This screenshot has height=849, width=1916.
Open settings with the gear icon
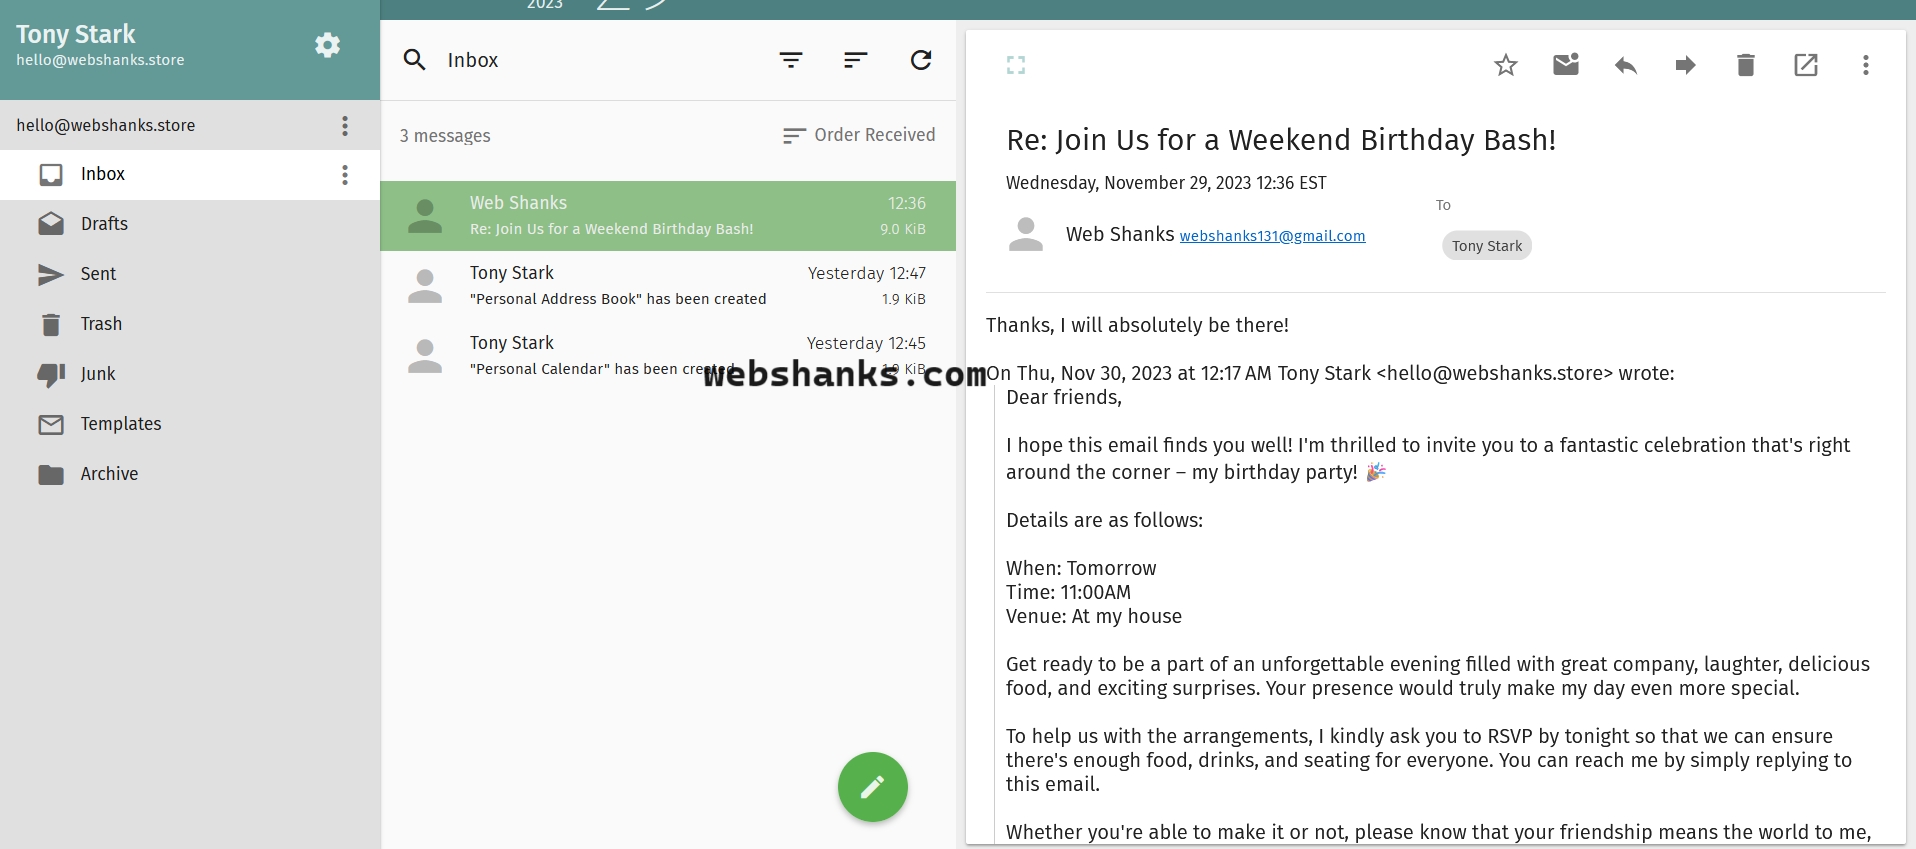tap(327, 45)
